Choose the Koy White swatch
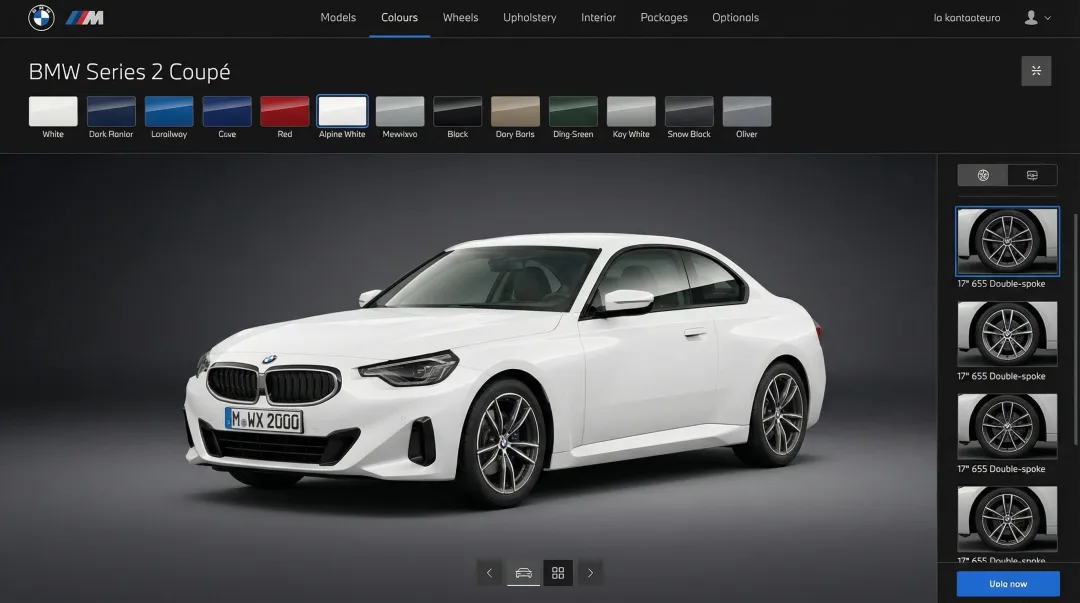Viewport: 1080px width, 603px height. click(631, 111)
